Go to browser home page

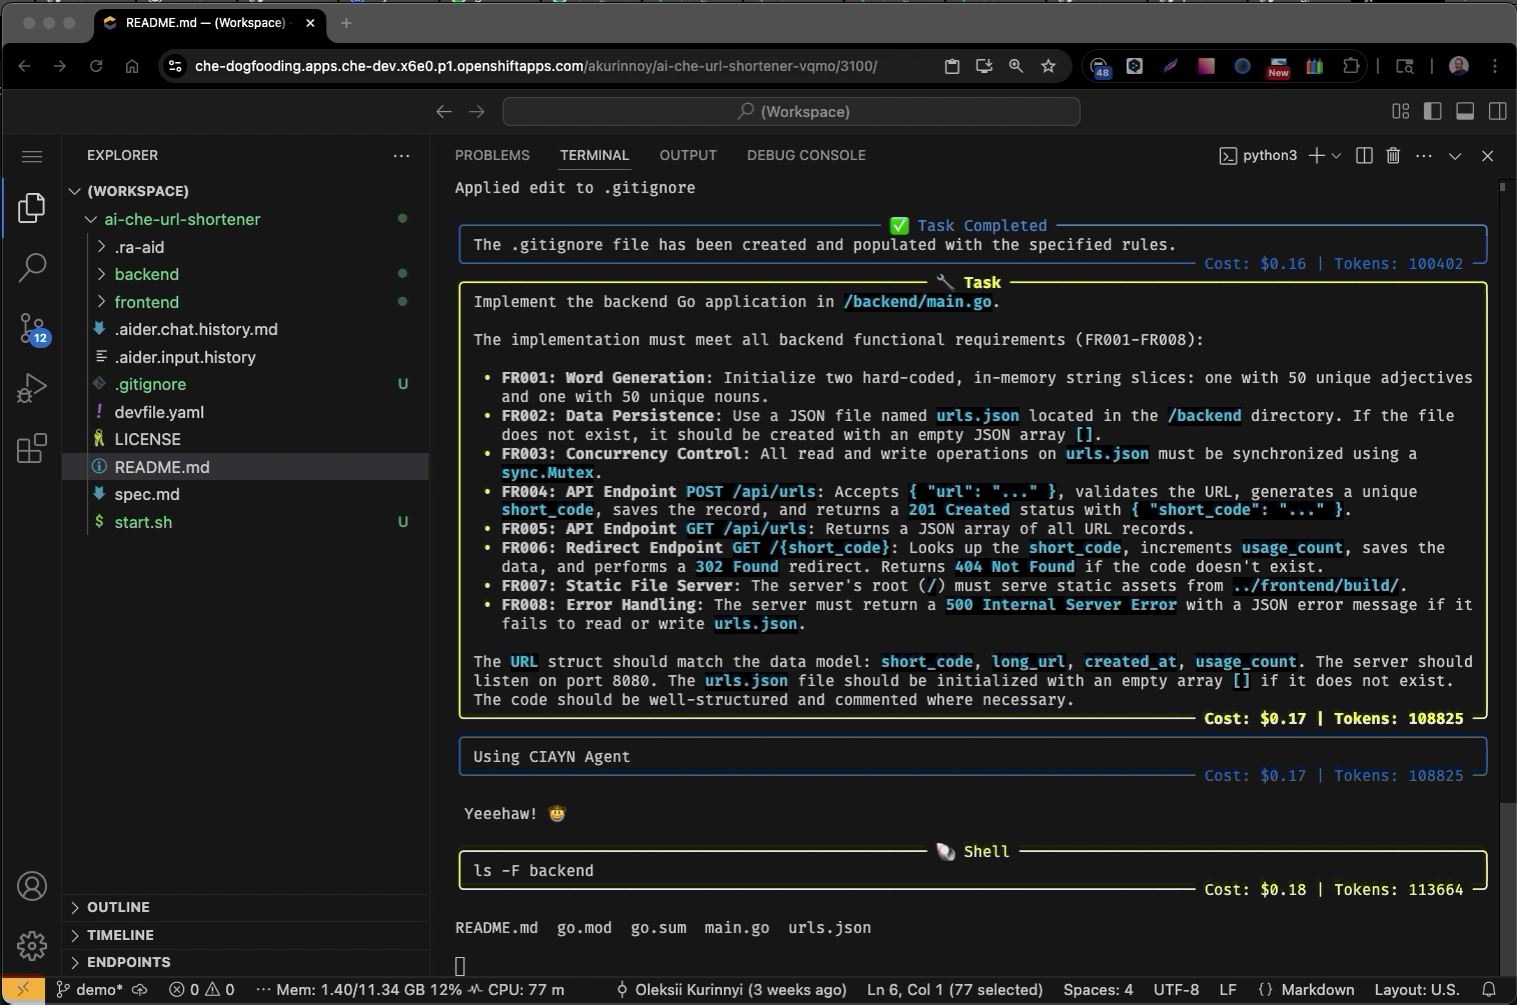tap(132, 66)
